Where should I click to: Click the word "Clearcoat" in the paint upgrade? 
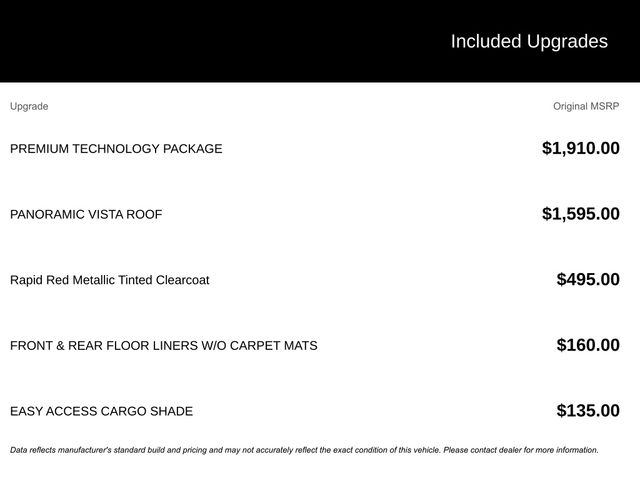181,280
